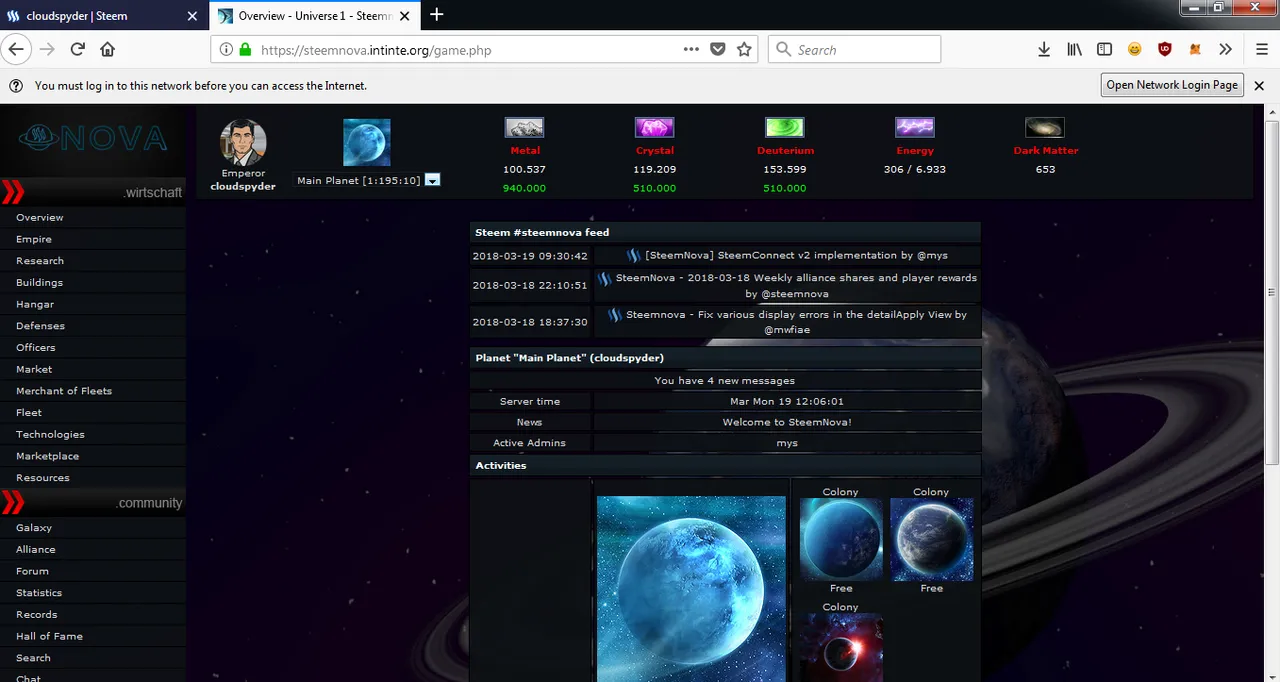
Task: Click the green padlock site security icon
Action: 245,49
